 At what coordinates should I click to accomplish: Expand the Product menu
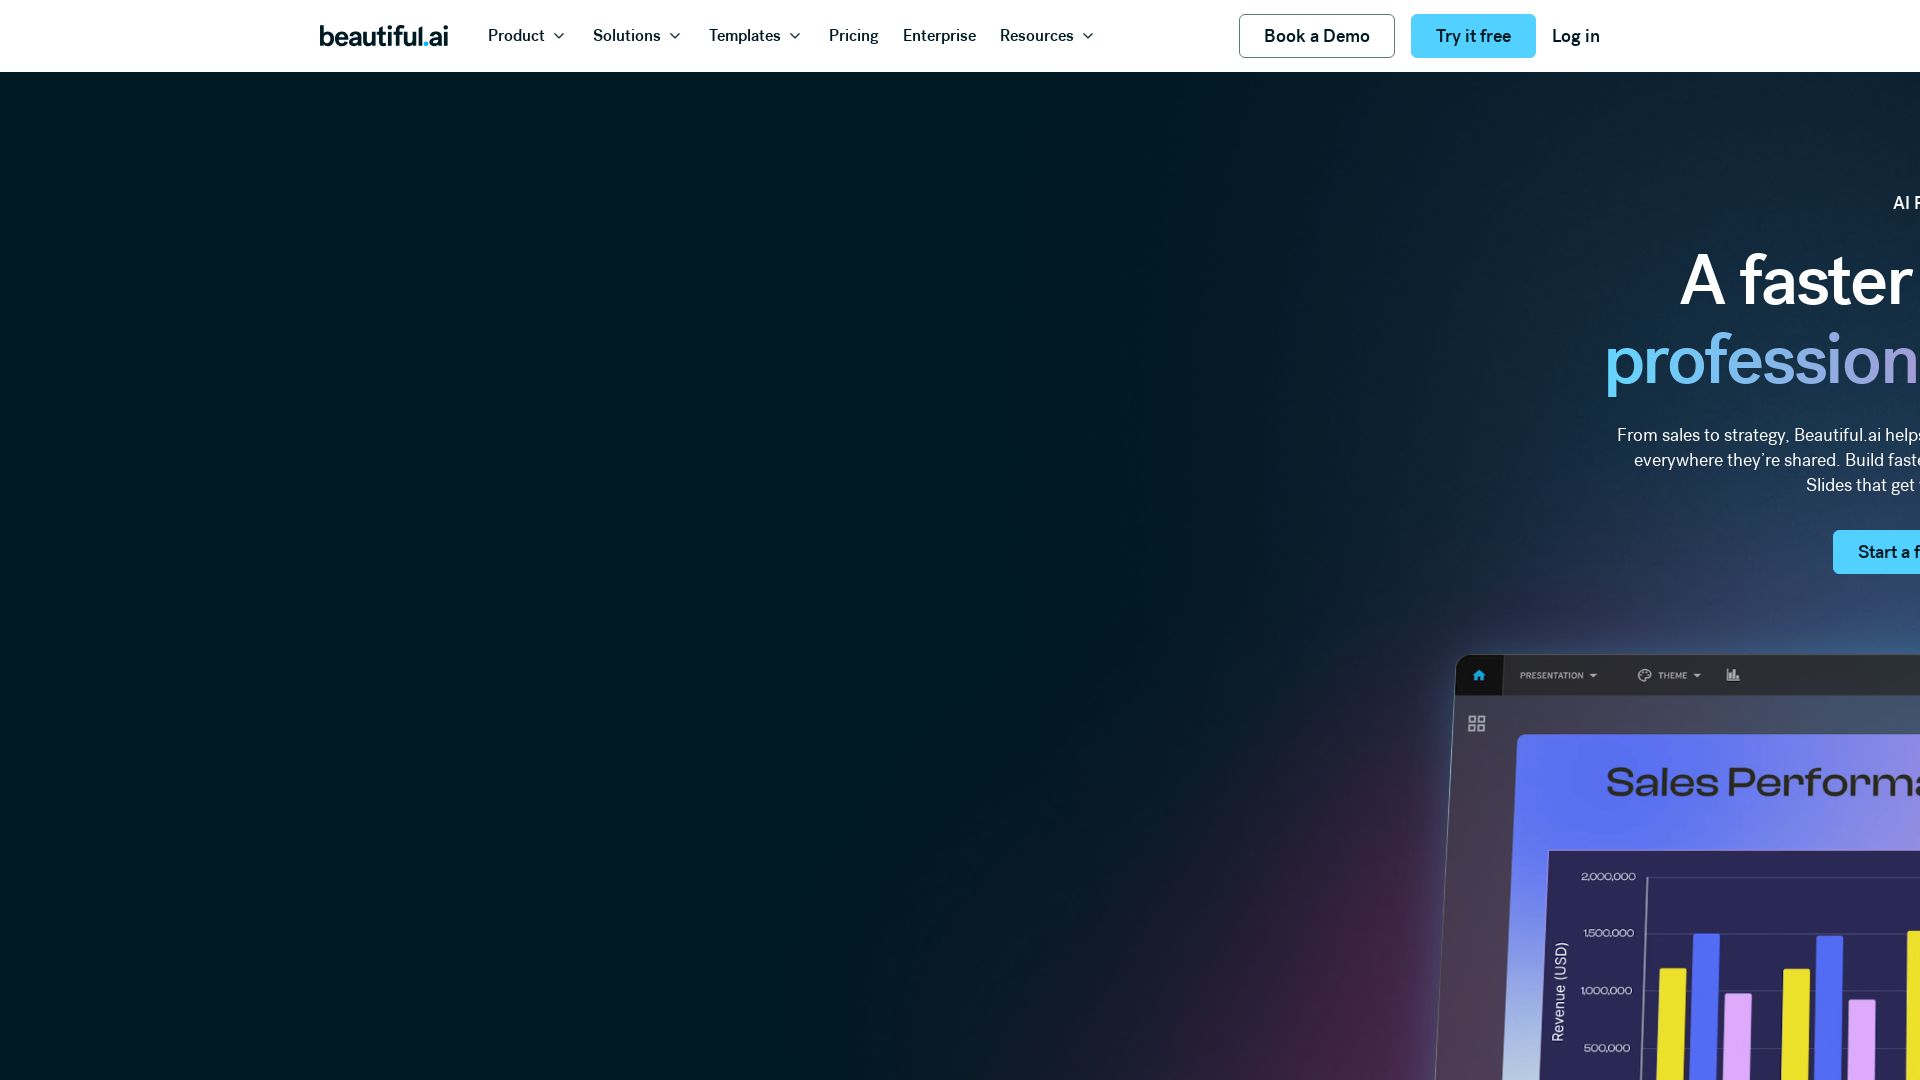(527, 36)
